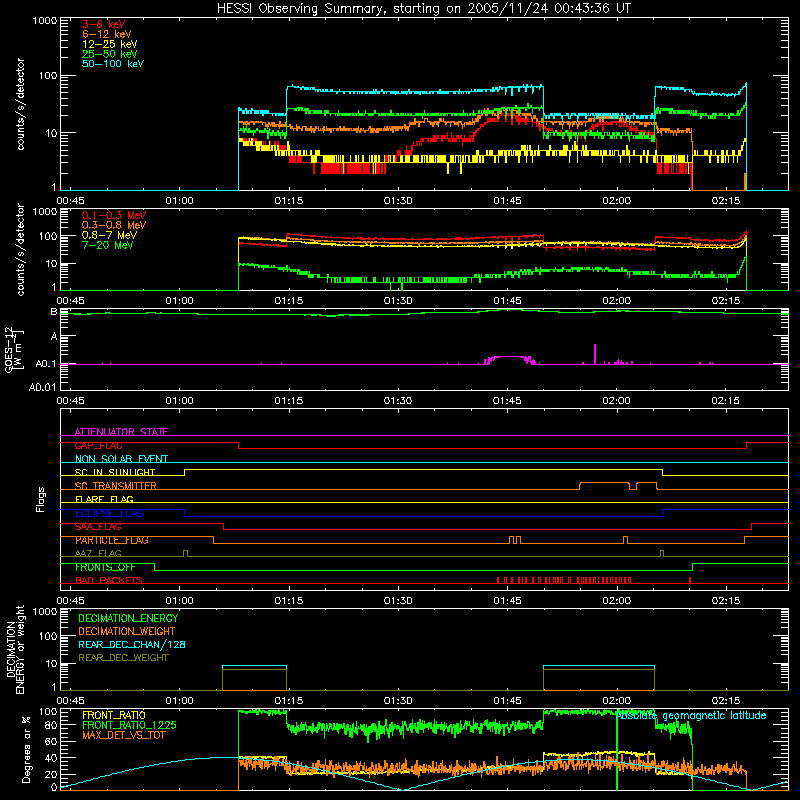Click the 01:00 tick label under Flags panel
The width and height of the screenshot is (800, 800).
pos(180,601)
